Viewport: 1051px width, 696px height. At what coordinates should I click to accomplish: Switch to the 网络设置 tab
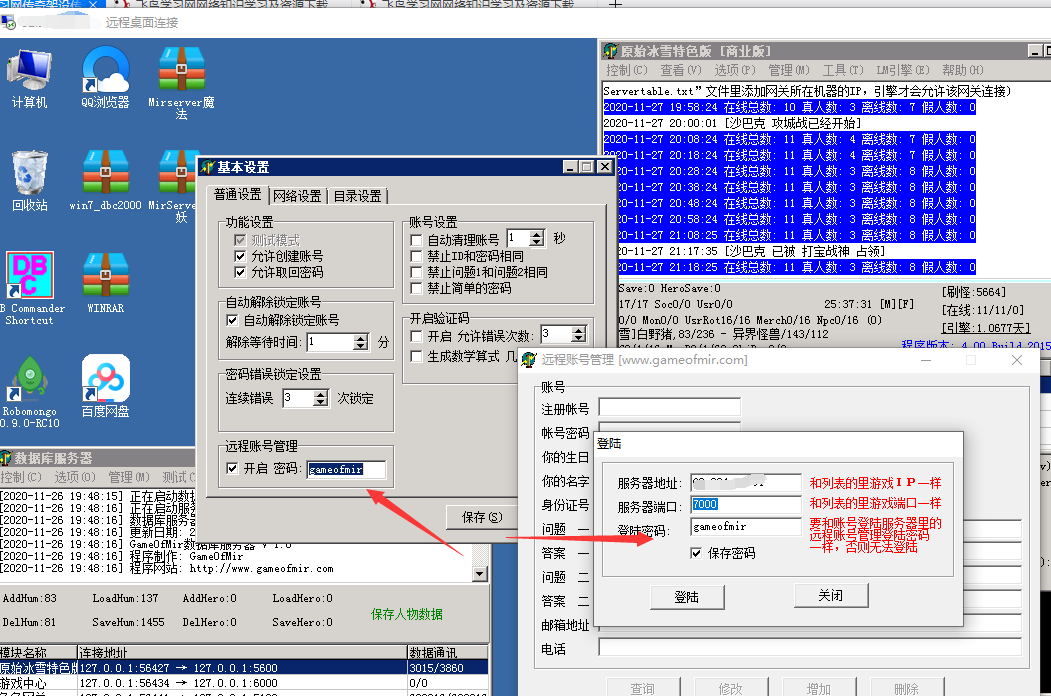pyautogui.click(x=298, y=196)
